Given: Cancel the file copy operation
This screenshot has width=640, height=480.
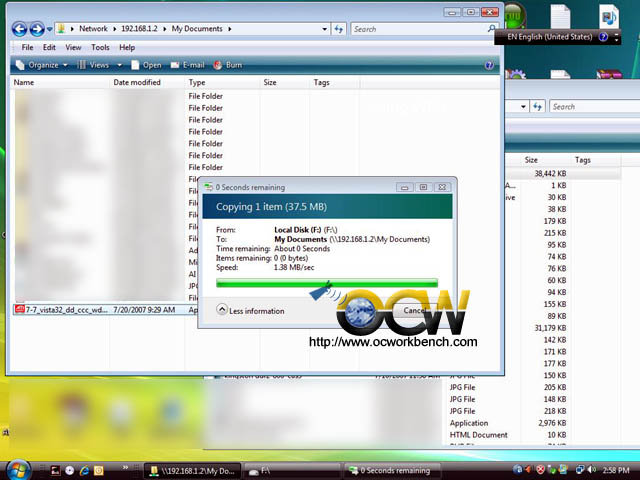Looking at the screenshot, I should pyautogui.click(x=415, y=310).
